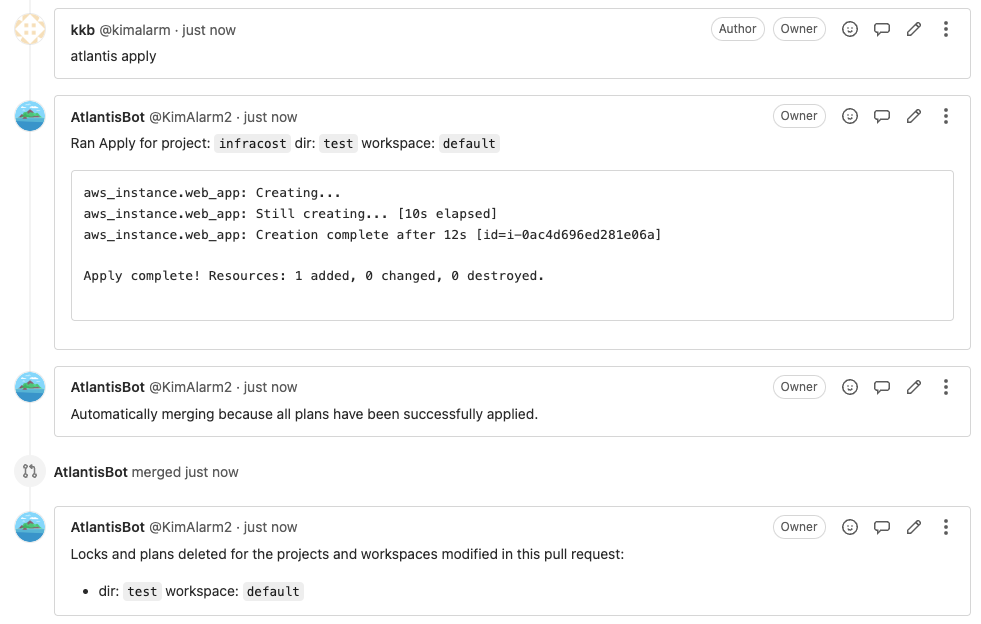Viewport: 981px width, 624px height.
Task: Add reaction to the Ran Apply comment
Action: pos(850,116)
